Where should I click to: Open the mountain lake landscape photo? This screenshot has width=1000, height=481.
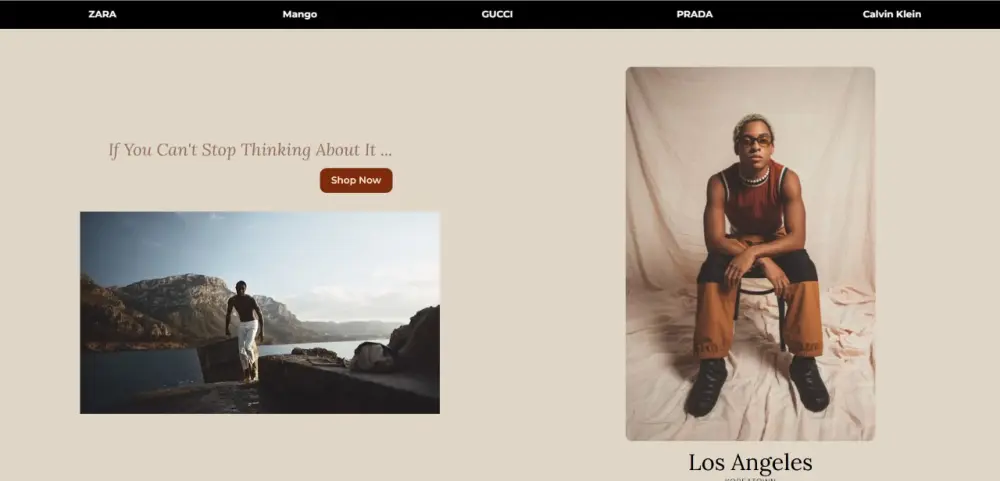(260, 313)
